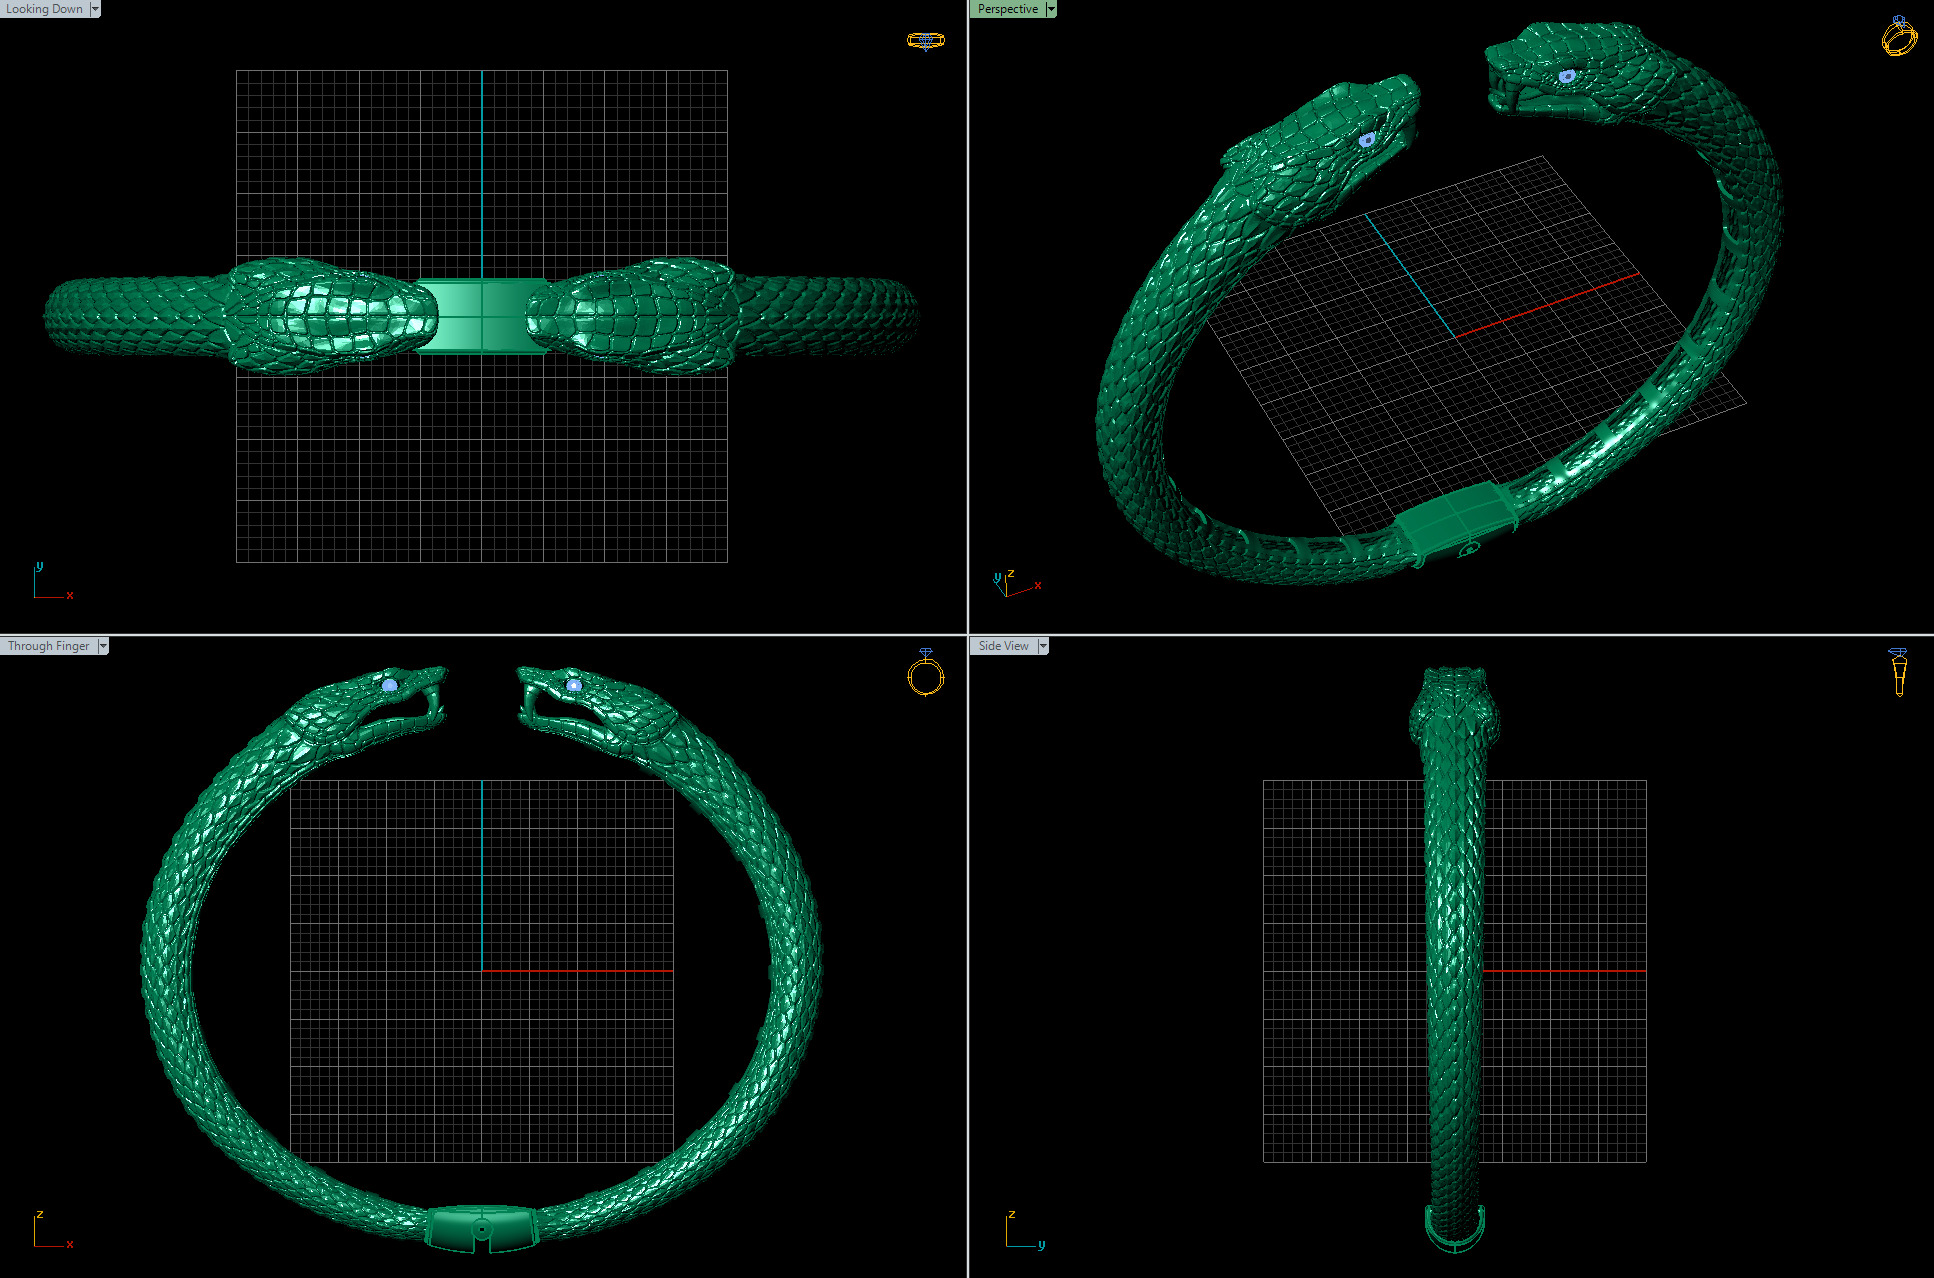Screen dimensions: 1934x1278
Task: Open the Side View viewport dropdown arrow
Action: pyautogui.click(x=1043, y=646)
